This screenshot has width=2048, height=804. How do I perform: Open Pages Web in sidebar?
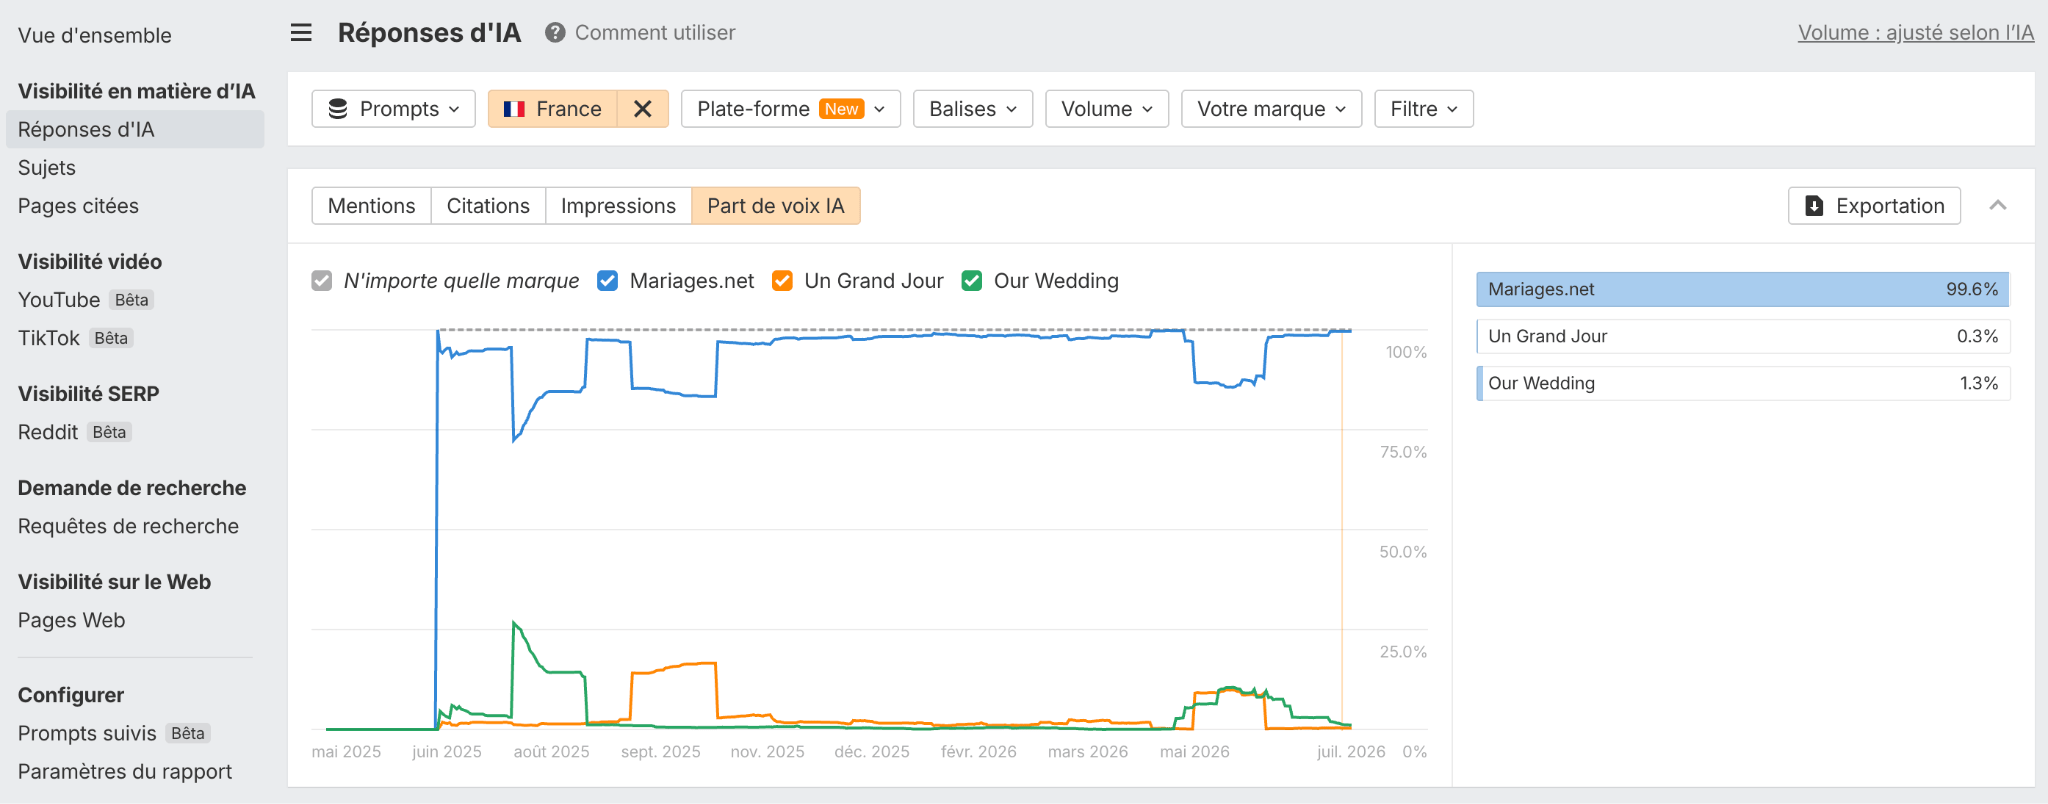[72, 620]
